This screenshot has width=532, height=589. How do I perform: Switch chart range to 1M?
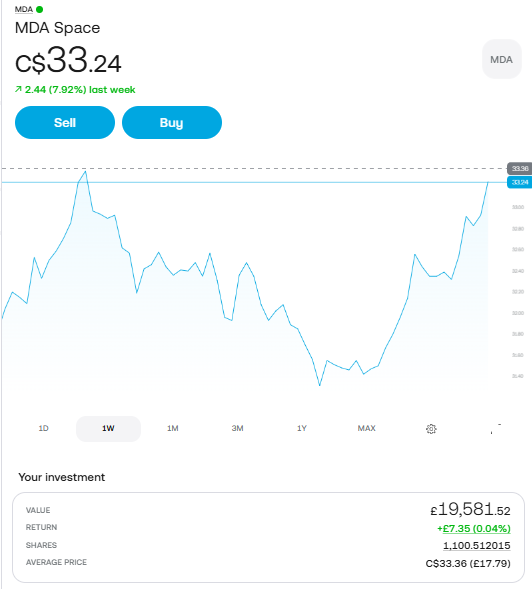pos(173,428)
